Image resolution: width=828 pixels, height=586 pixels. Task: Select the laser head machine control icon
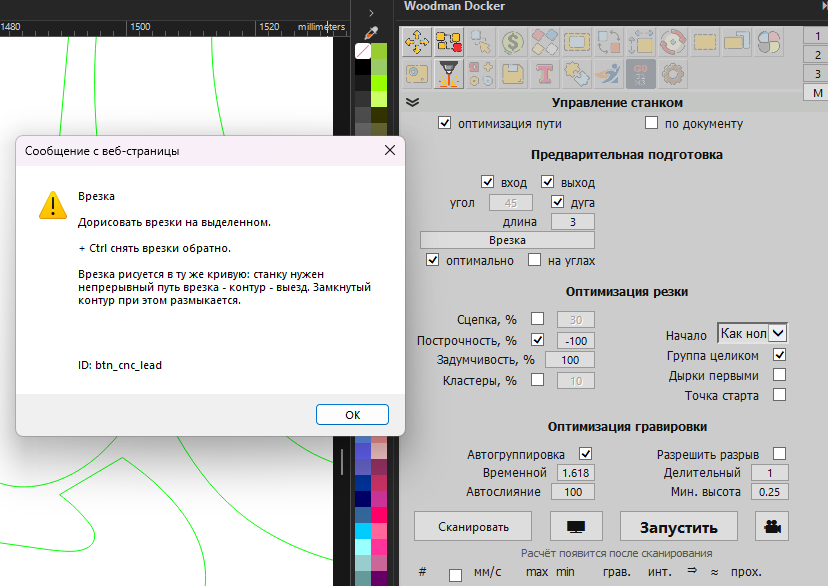(x=449, y=74)
